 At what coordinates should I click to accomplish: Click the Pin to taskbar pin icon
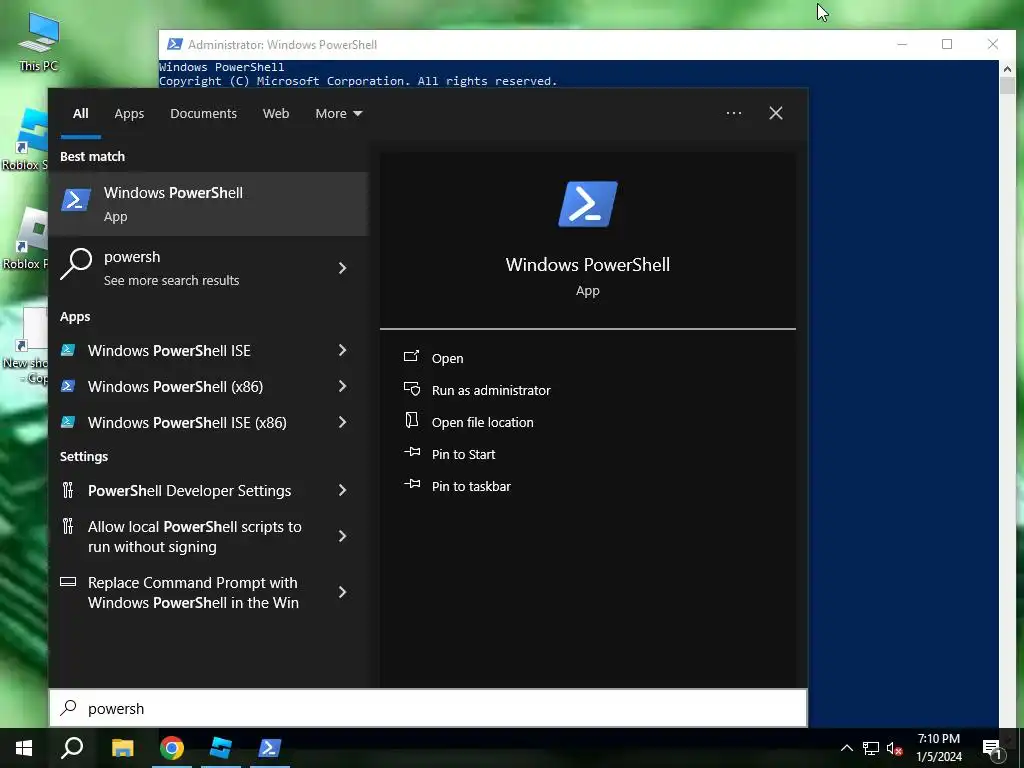tap(411, 484)
